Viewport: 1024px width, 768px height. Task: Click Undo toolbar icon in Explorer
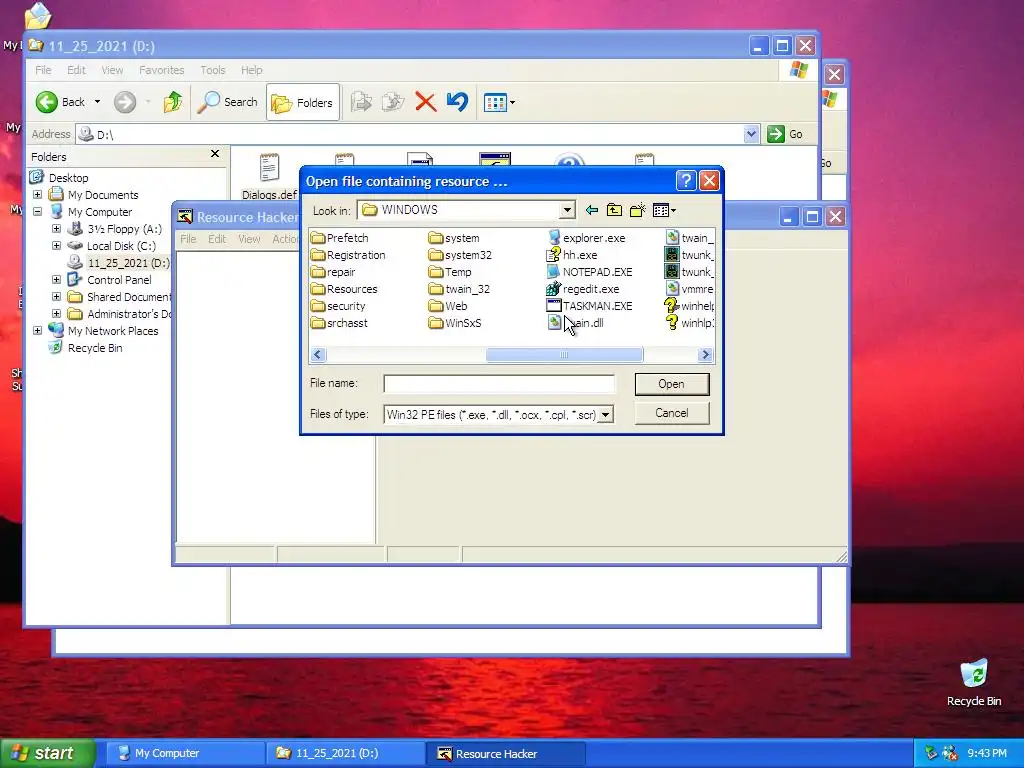(457, 102)
